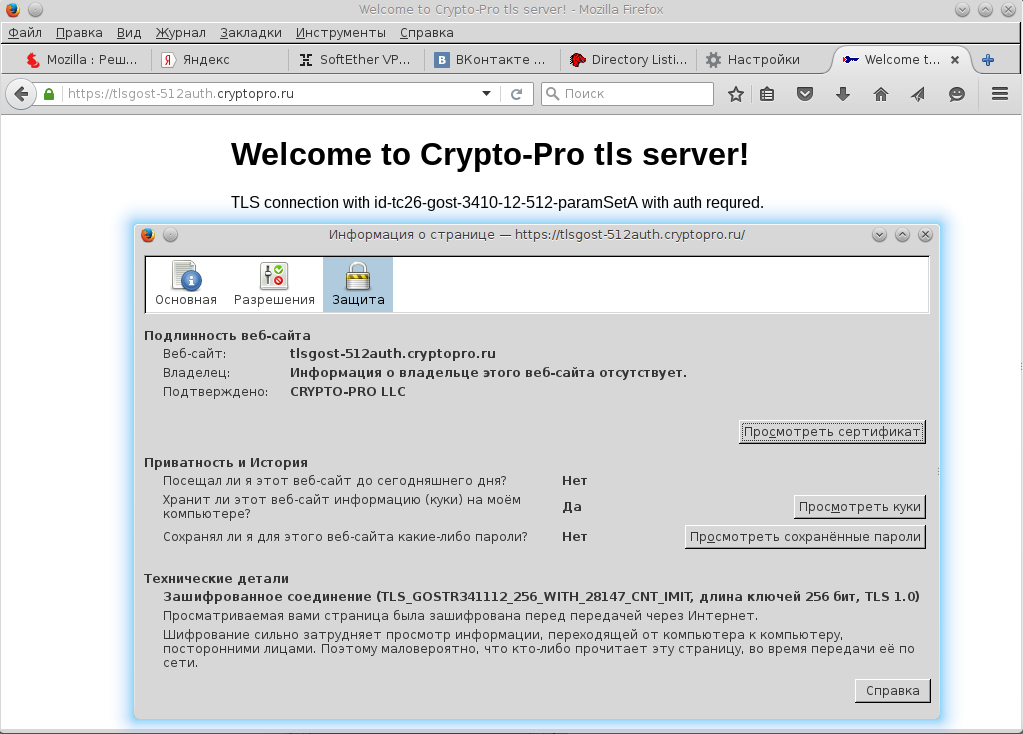
Task: Open the downloads arrow icon
Action: click(843, 94)
